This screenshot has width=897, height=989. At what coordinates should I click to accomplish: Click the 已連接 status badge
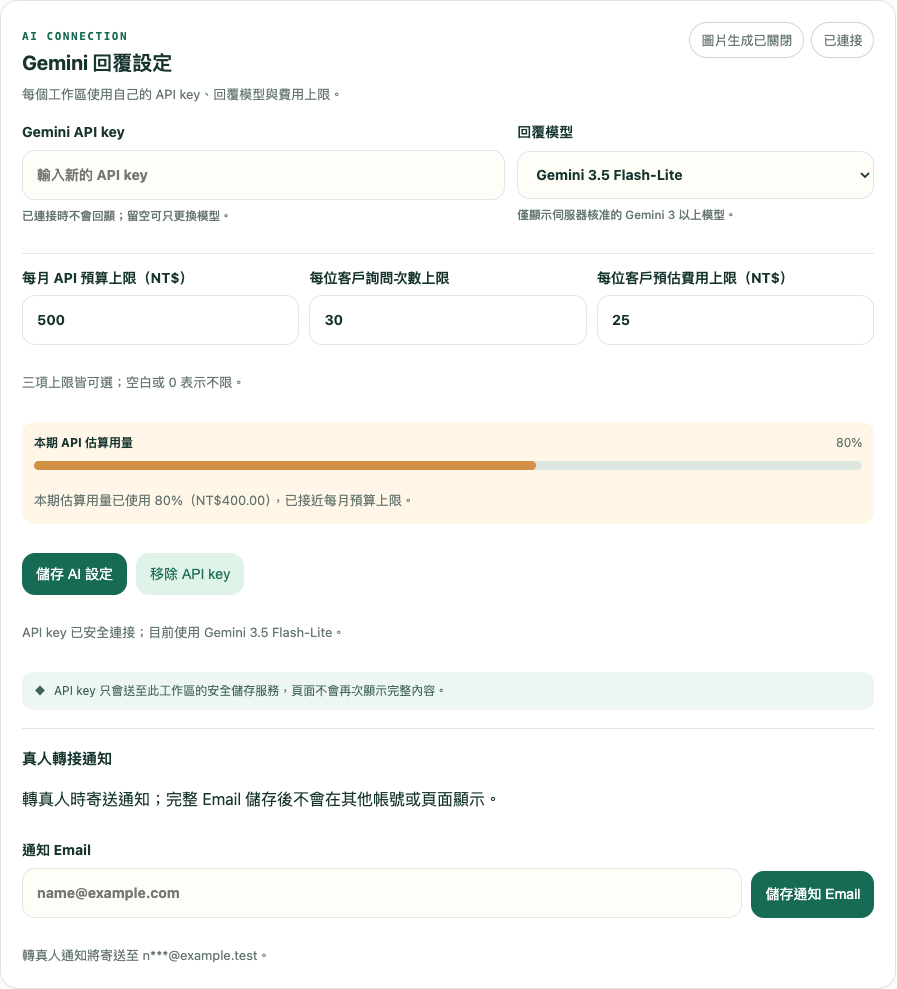tap(842, 40)
